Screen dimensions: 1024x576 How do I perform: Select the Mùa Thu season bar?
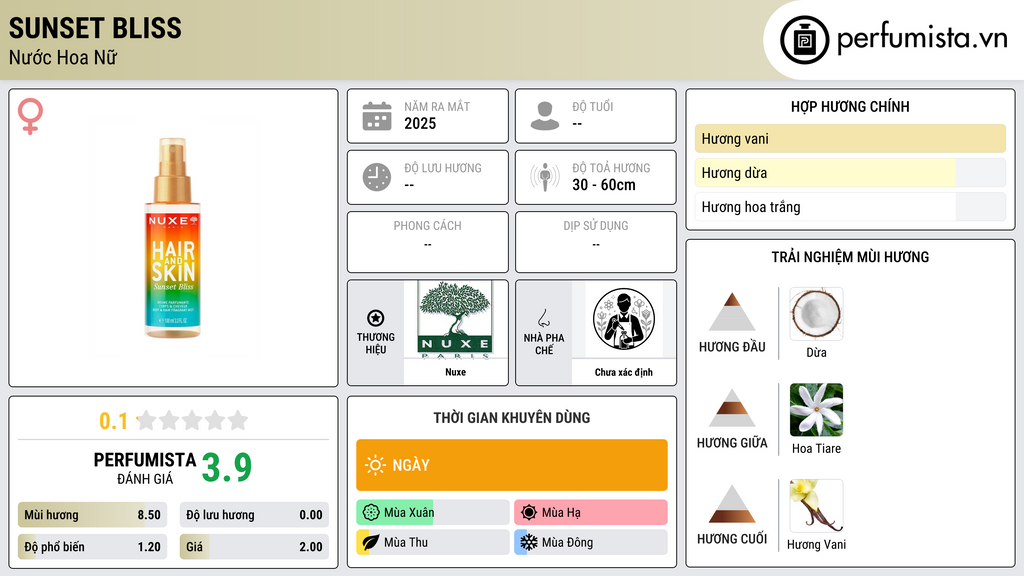point(432,542)
